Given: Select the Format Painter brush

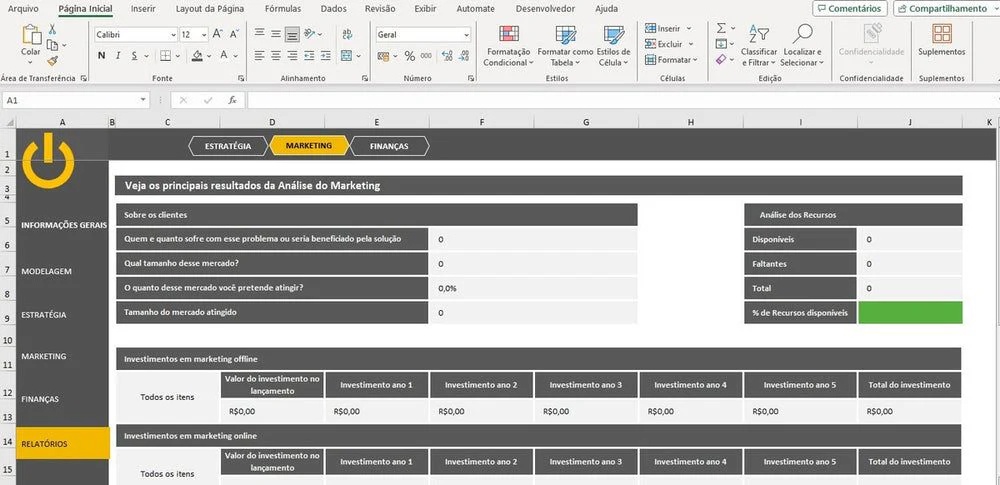Looking at the screenshot, I should point(52,61).
